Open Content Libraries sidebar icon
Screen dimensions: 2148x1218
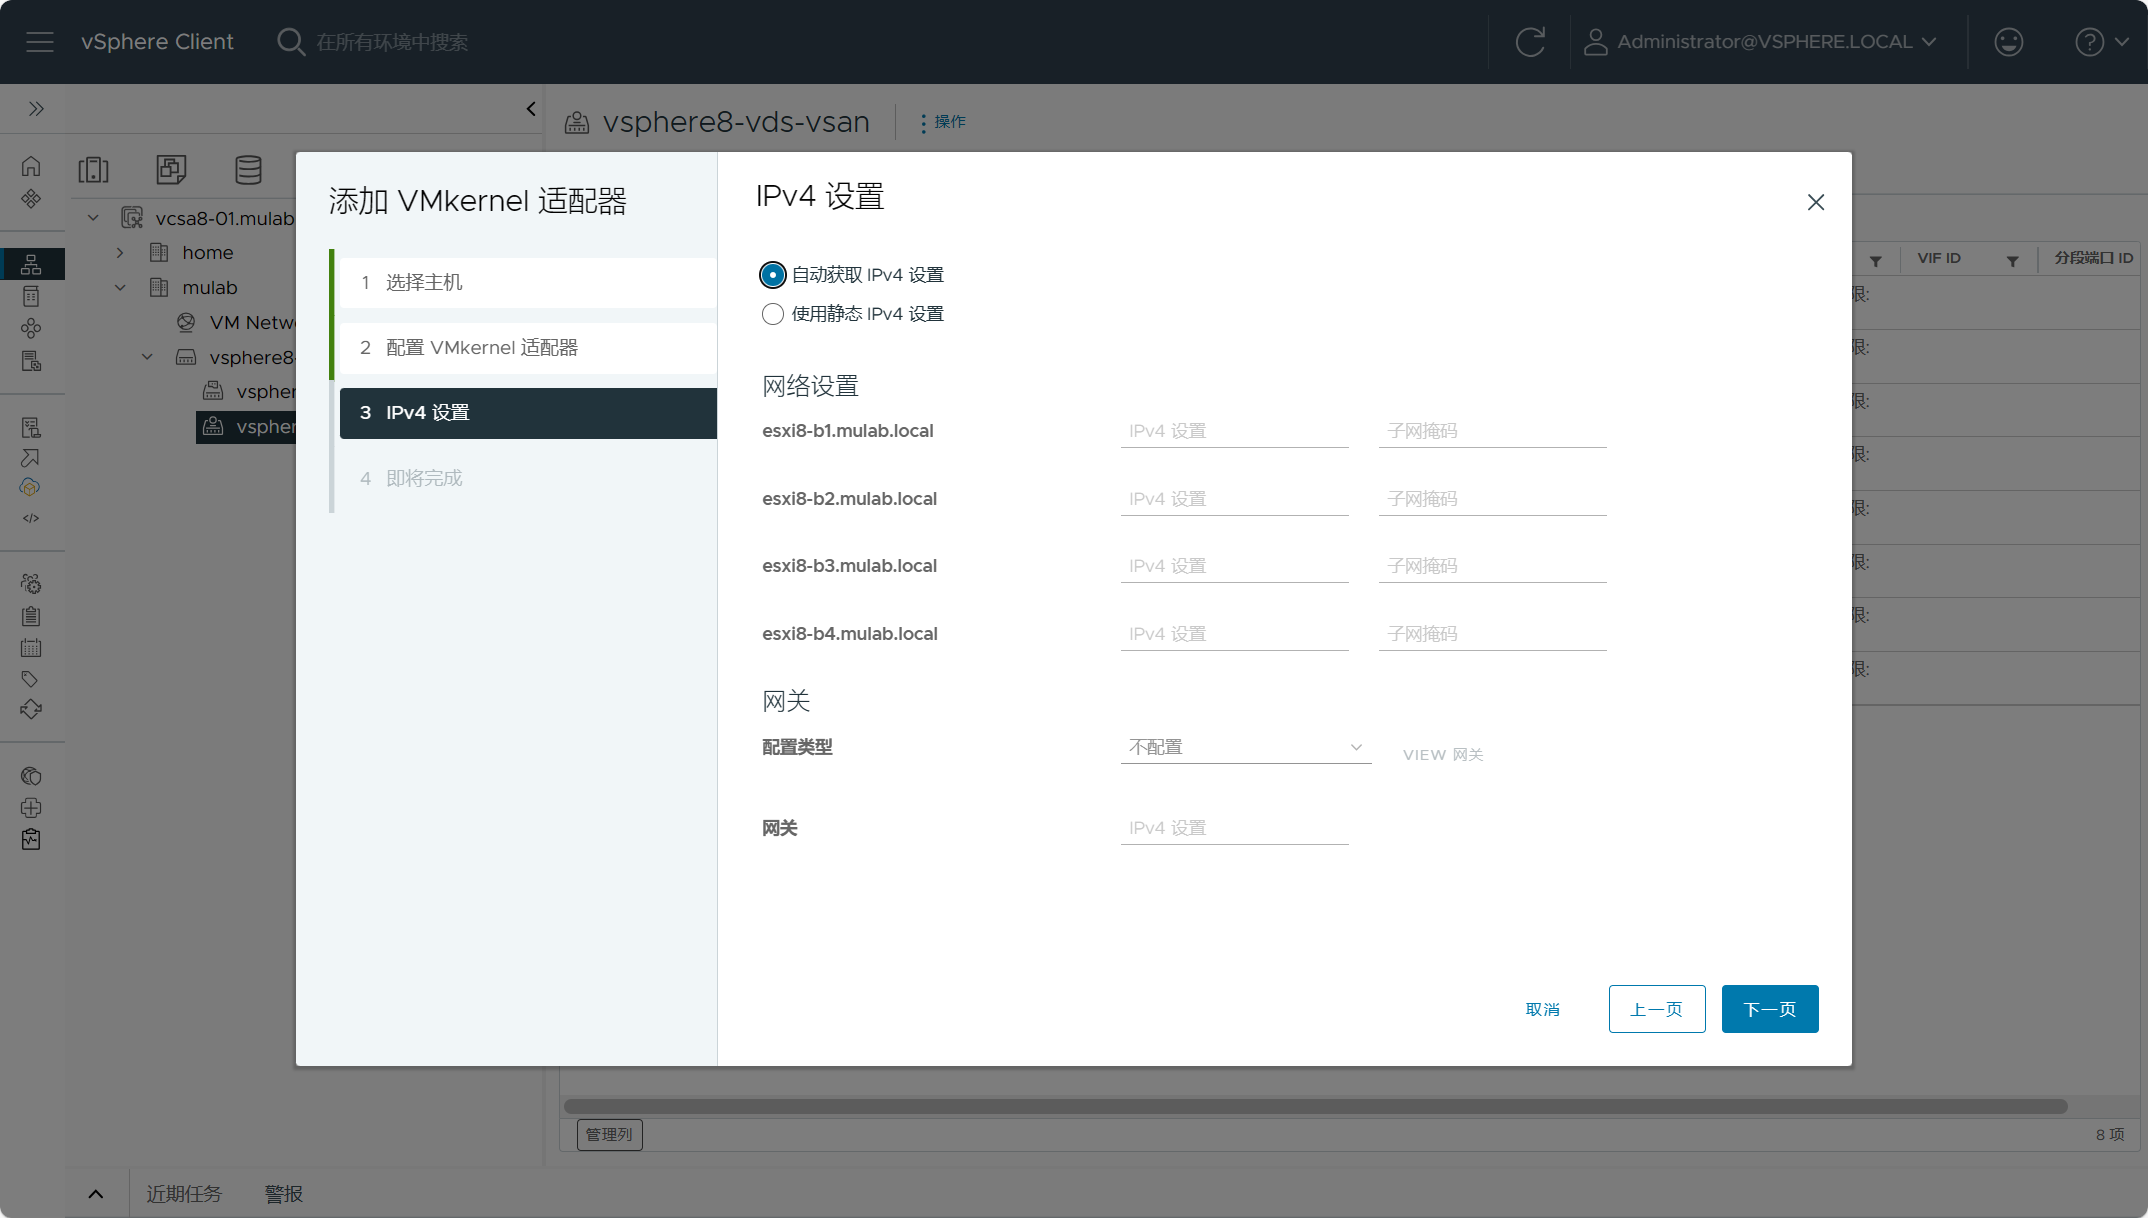click(x=31, y=296)
